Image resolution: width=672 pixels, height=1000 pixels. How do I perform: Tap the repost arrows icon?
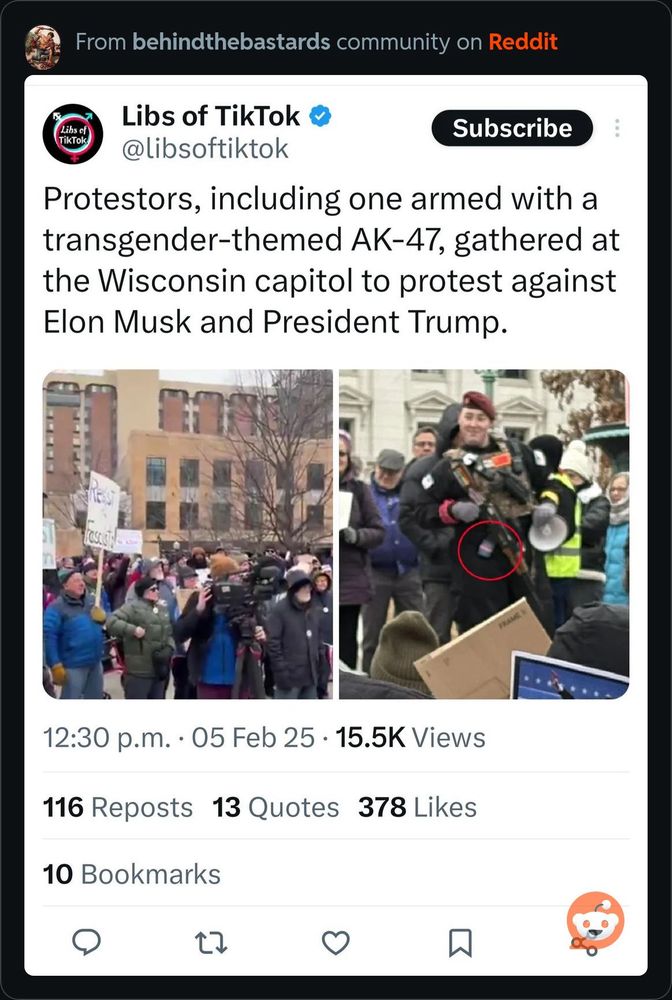pos(211,943)
